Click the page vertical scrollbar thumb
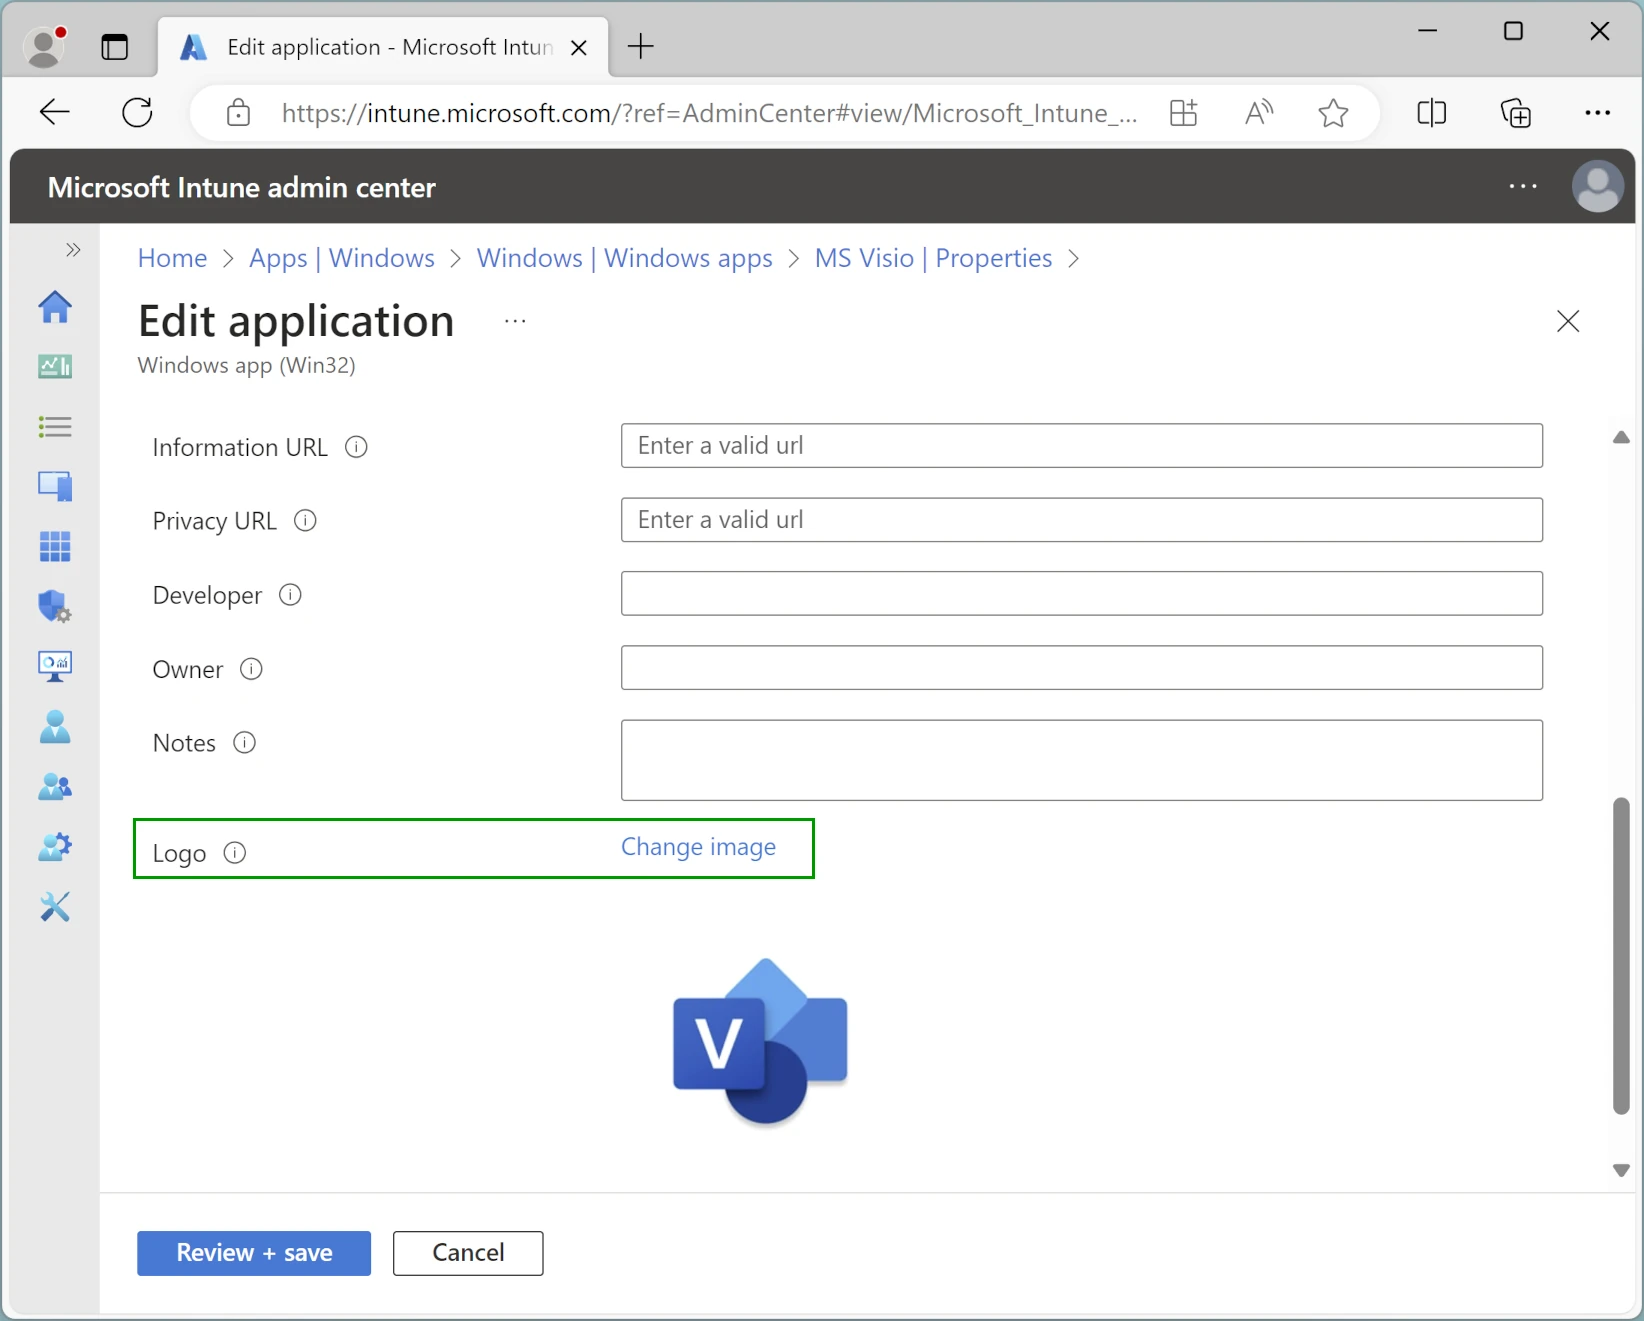The image size is (1644, 1321). 1621,955
